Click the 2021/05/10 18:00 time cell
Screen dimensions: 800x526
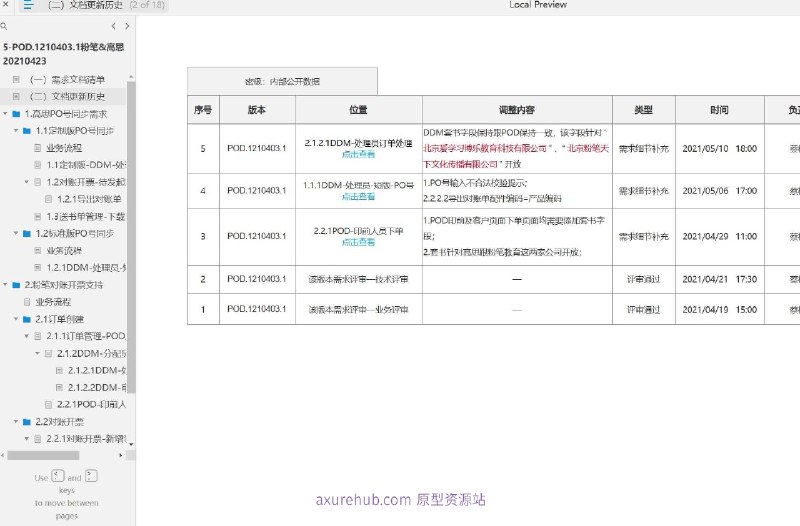tap(719, 148)
